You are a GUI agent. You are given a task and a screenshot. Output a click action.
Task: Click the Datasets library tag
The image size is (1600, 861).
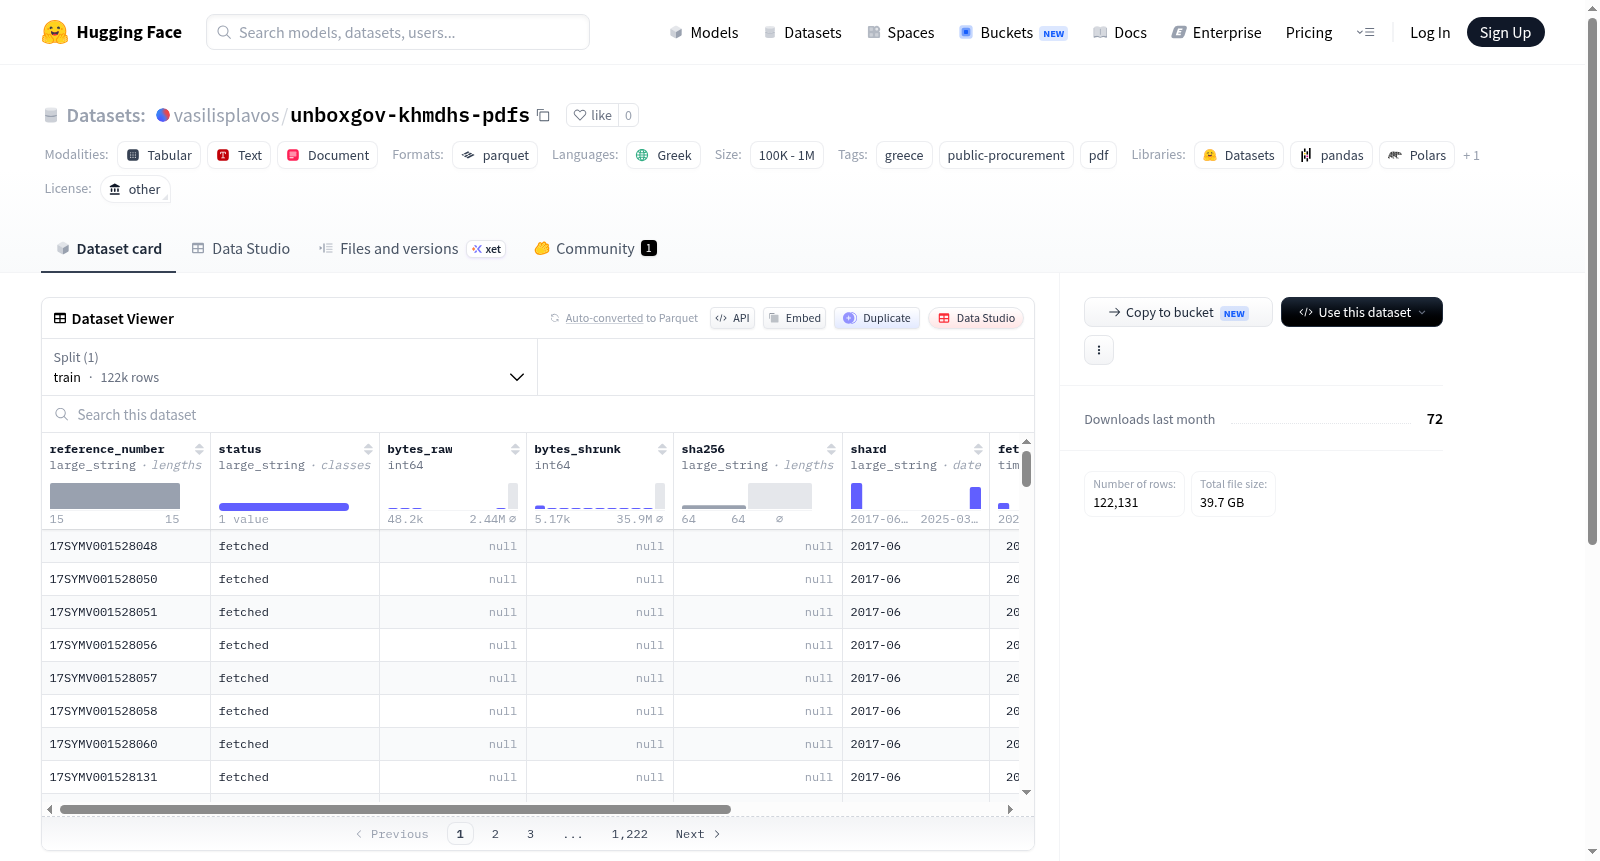point(1239,155)
